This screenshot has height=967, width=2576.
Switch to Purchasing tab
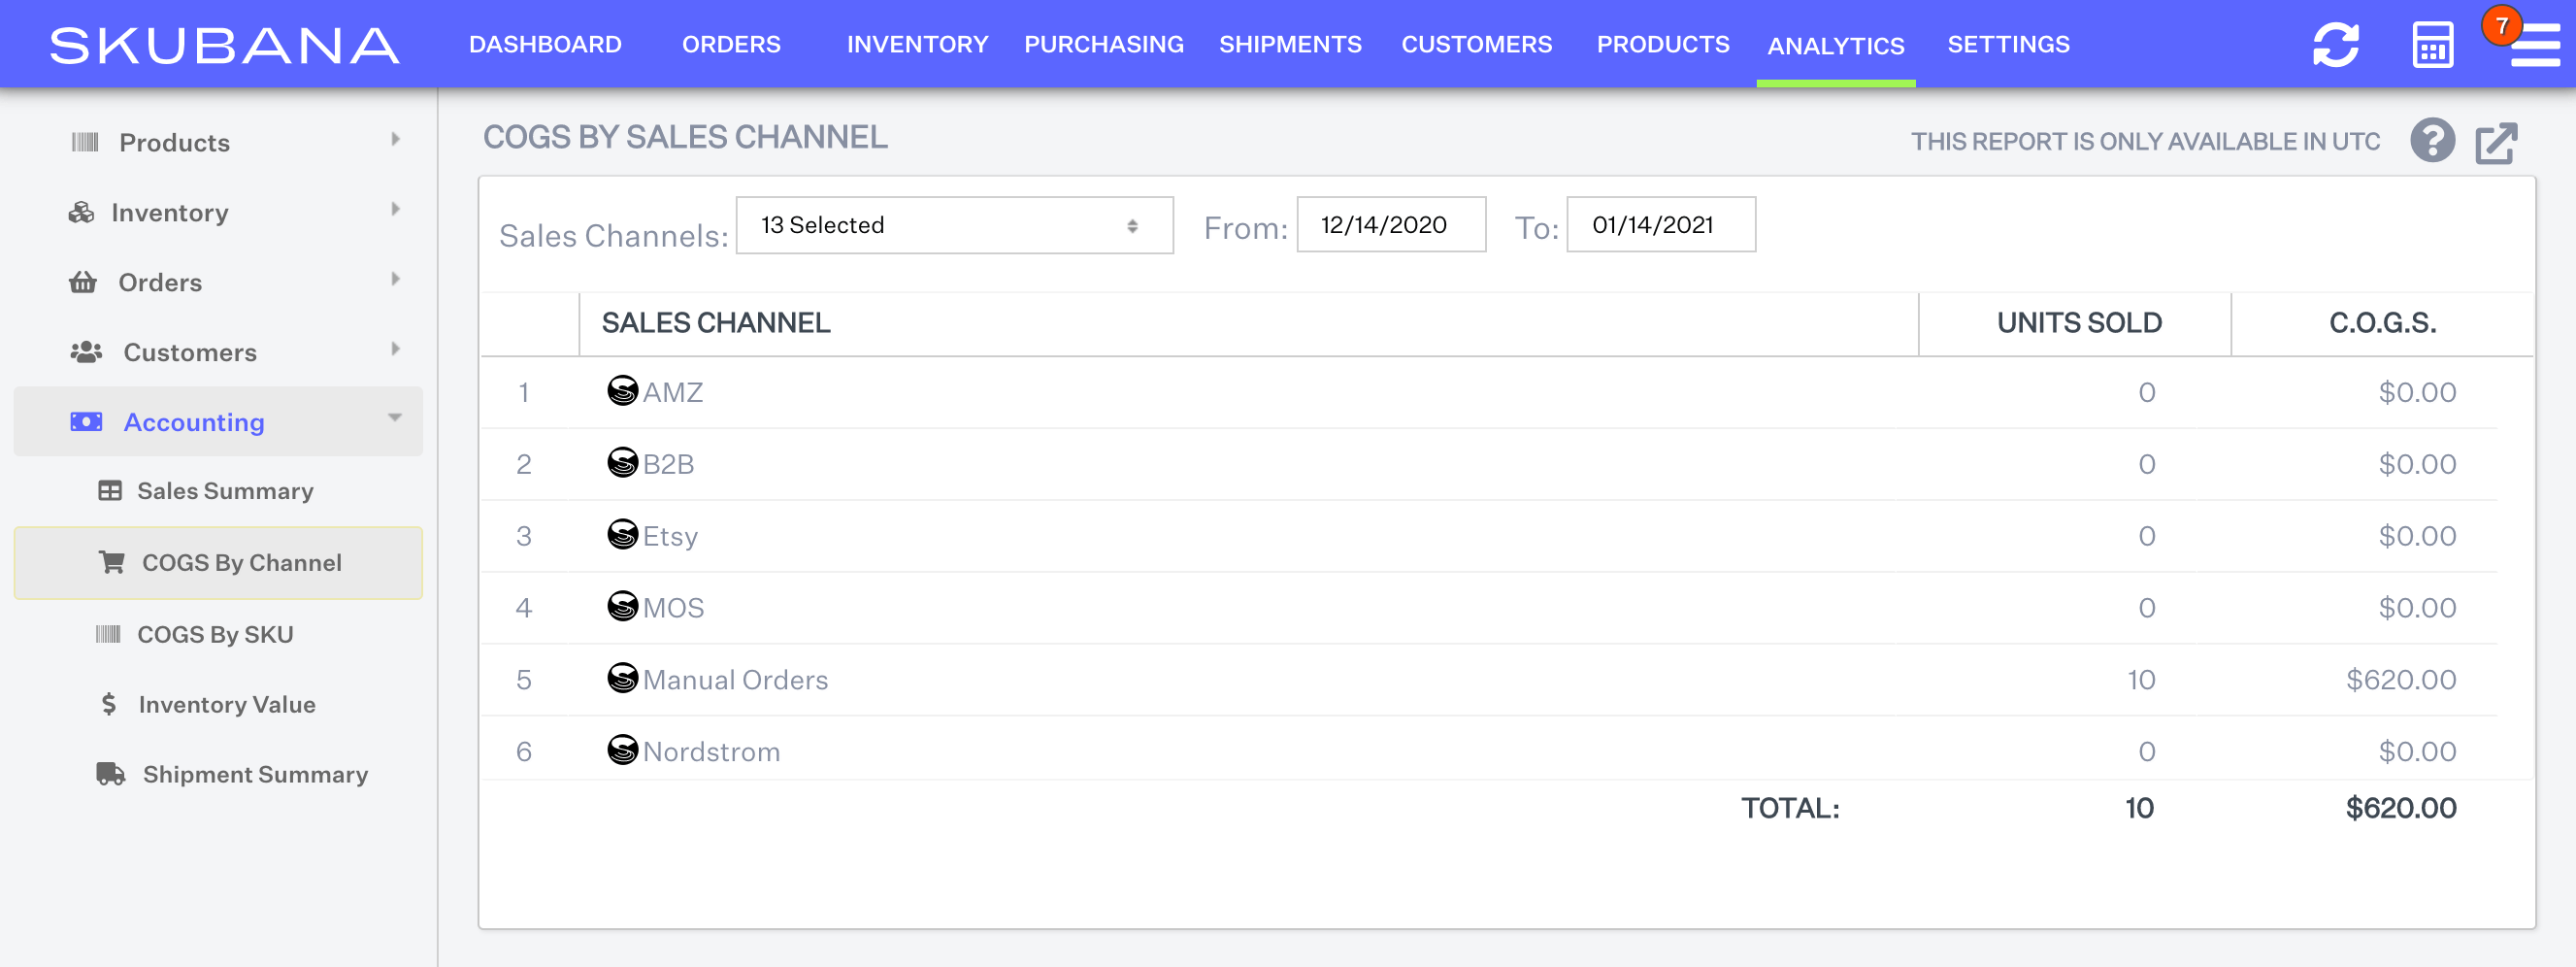(x=1104, y=45)
